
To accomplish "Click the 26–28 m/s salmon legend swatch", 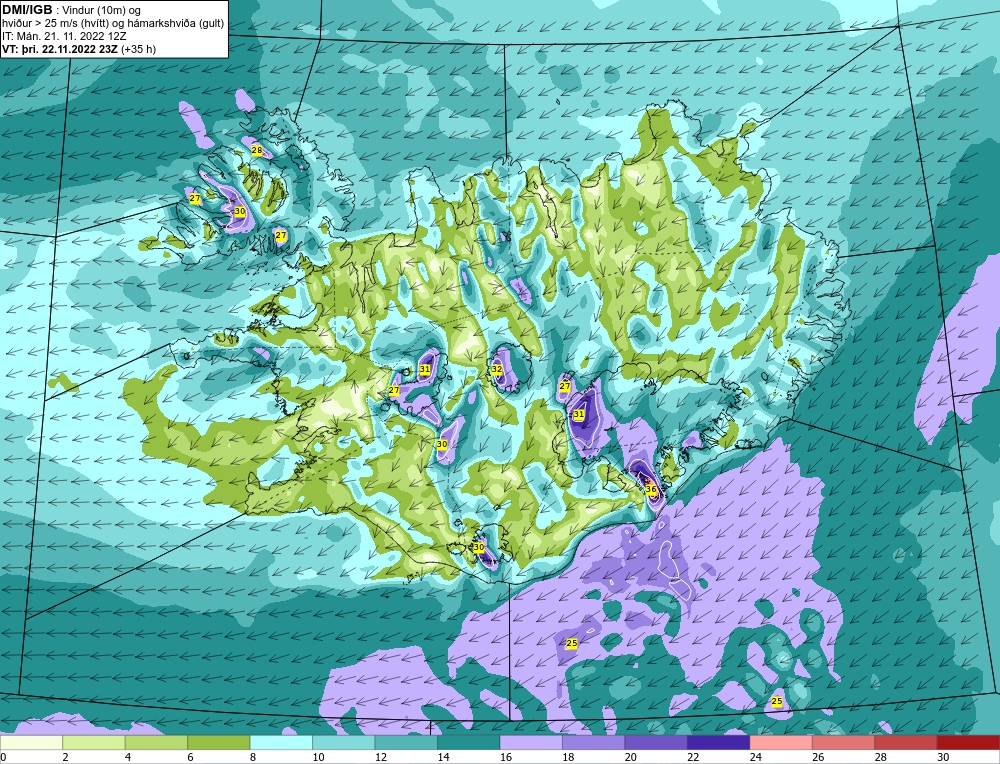I will point(844,742).
